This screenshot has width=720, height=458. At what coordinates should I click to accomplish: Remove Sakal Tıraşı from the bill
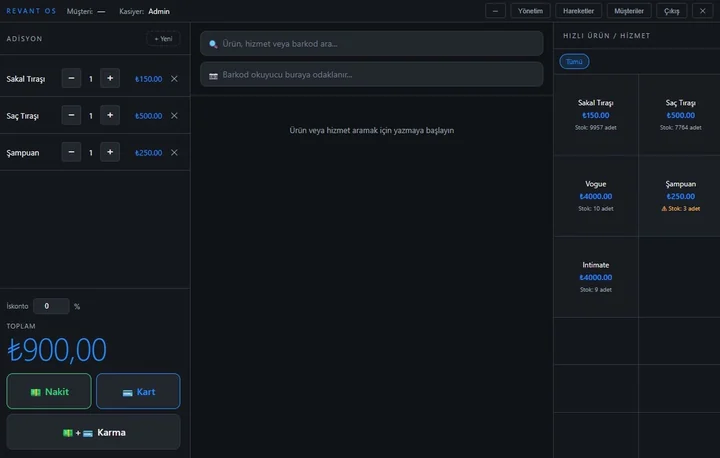[174, 79]
